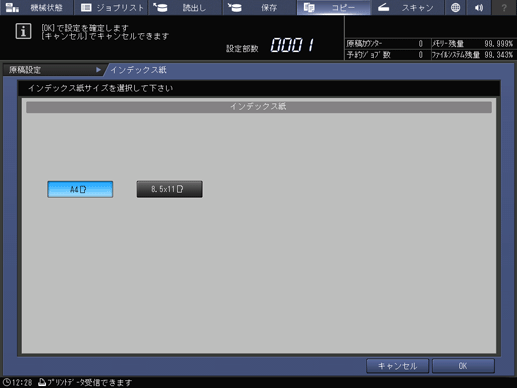Confirm settings with the OK button
517x388 pixels.
click(463, 366)
